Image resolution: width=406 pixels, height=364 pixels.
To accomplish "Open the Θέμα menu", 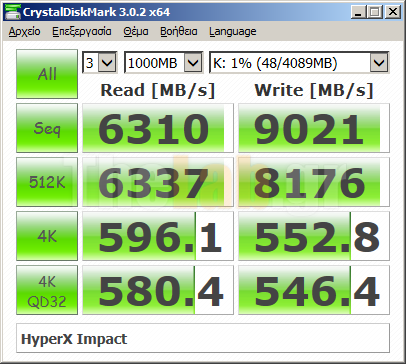I will (x=136, y=31).
